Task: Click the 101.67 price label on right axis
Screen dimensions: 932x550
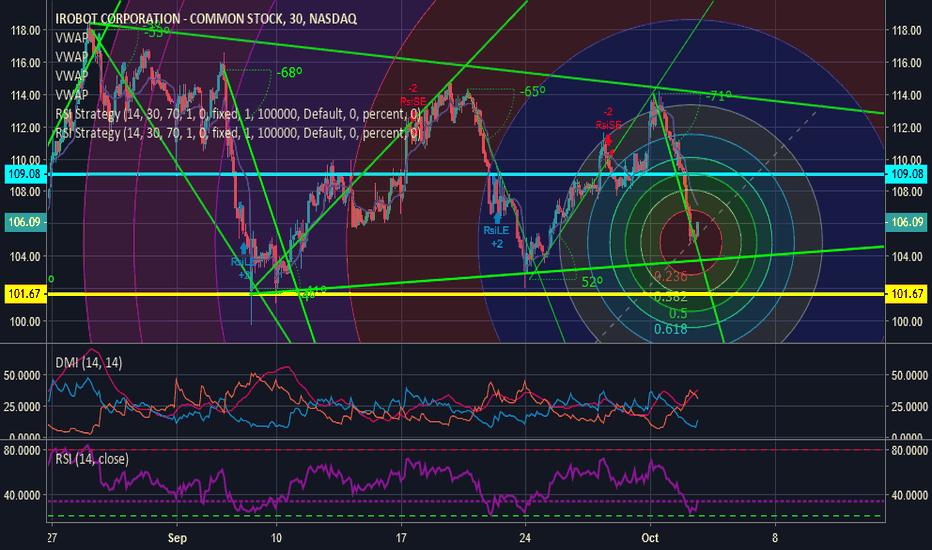Action: (x=907, y=294)
